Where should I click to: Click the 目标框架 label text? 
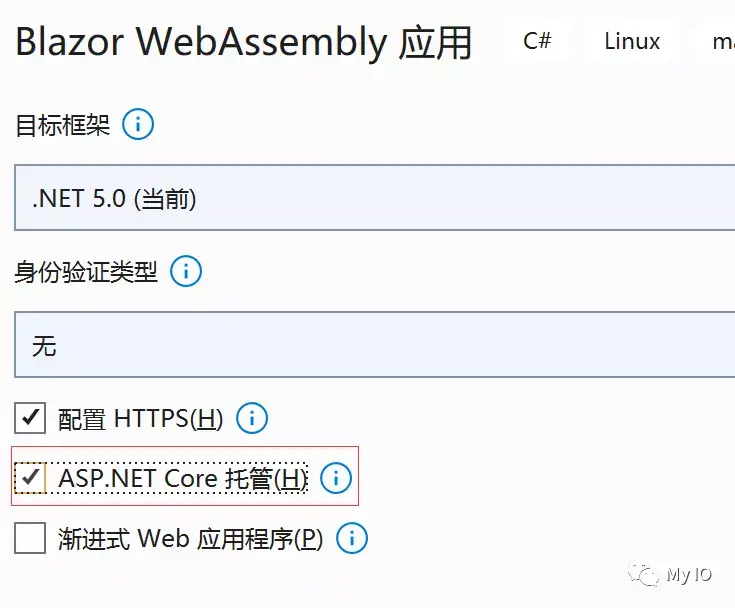coord(63,125)
